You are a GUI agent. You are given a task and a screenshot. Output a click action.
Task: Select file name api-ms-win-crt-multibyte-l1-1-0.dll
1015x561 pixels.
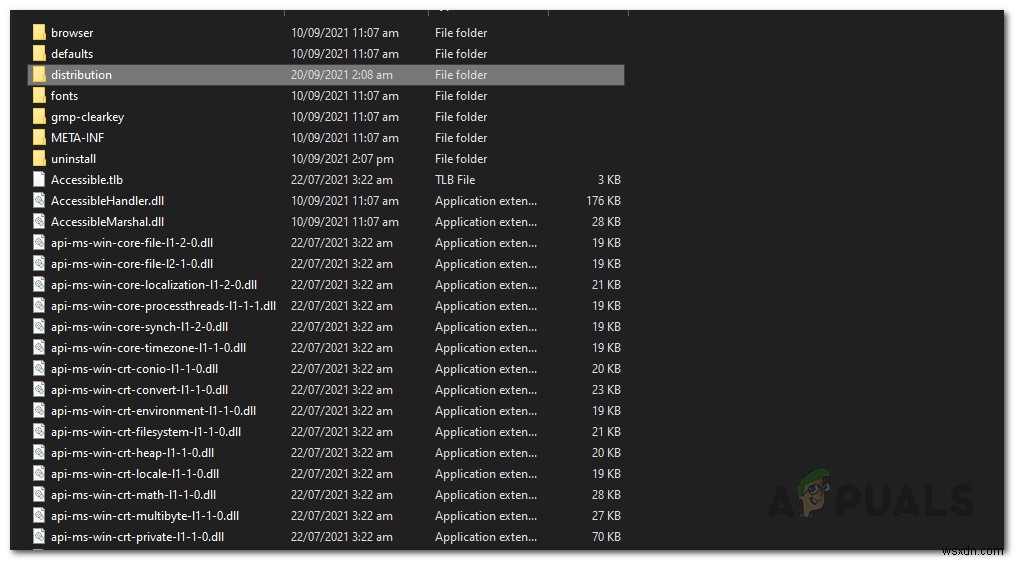pos(145,516)
